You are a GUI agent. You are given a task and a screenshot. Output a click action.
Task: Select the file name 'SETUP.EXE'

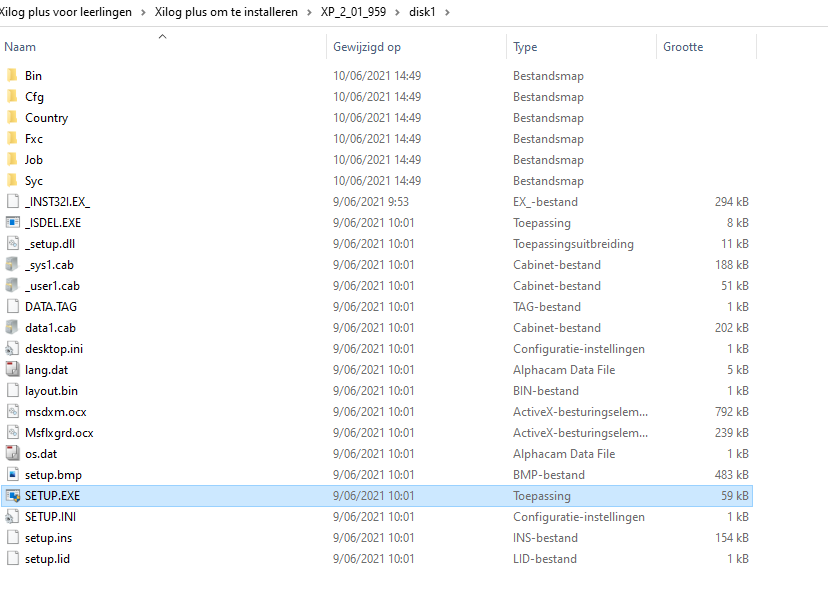tap(52, 496)
